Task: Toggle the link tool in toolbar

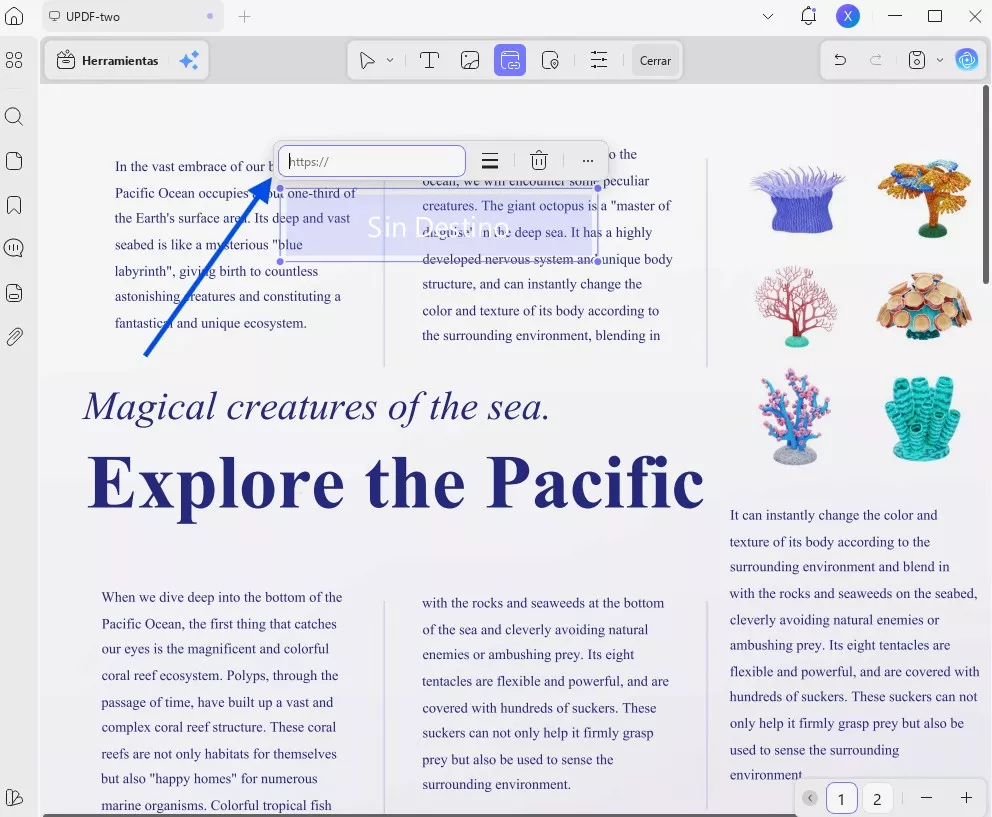Action: pyautogui.click(x=509, y=61)
